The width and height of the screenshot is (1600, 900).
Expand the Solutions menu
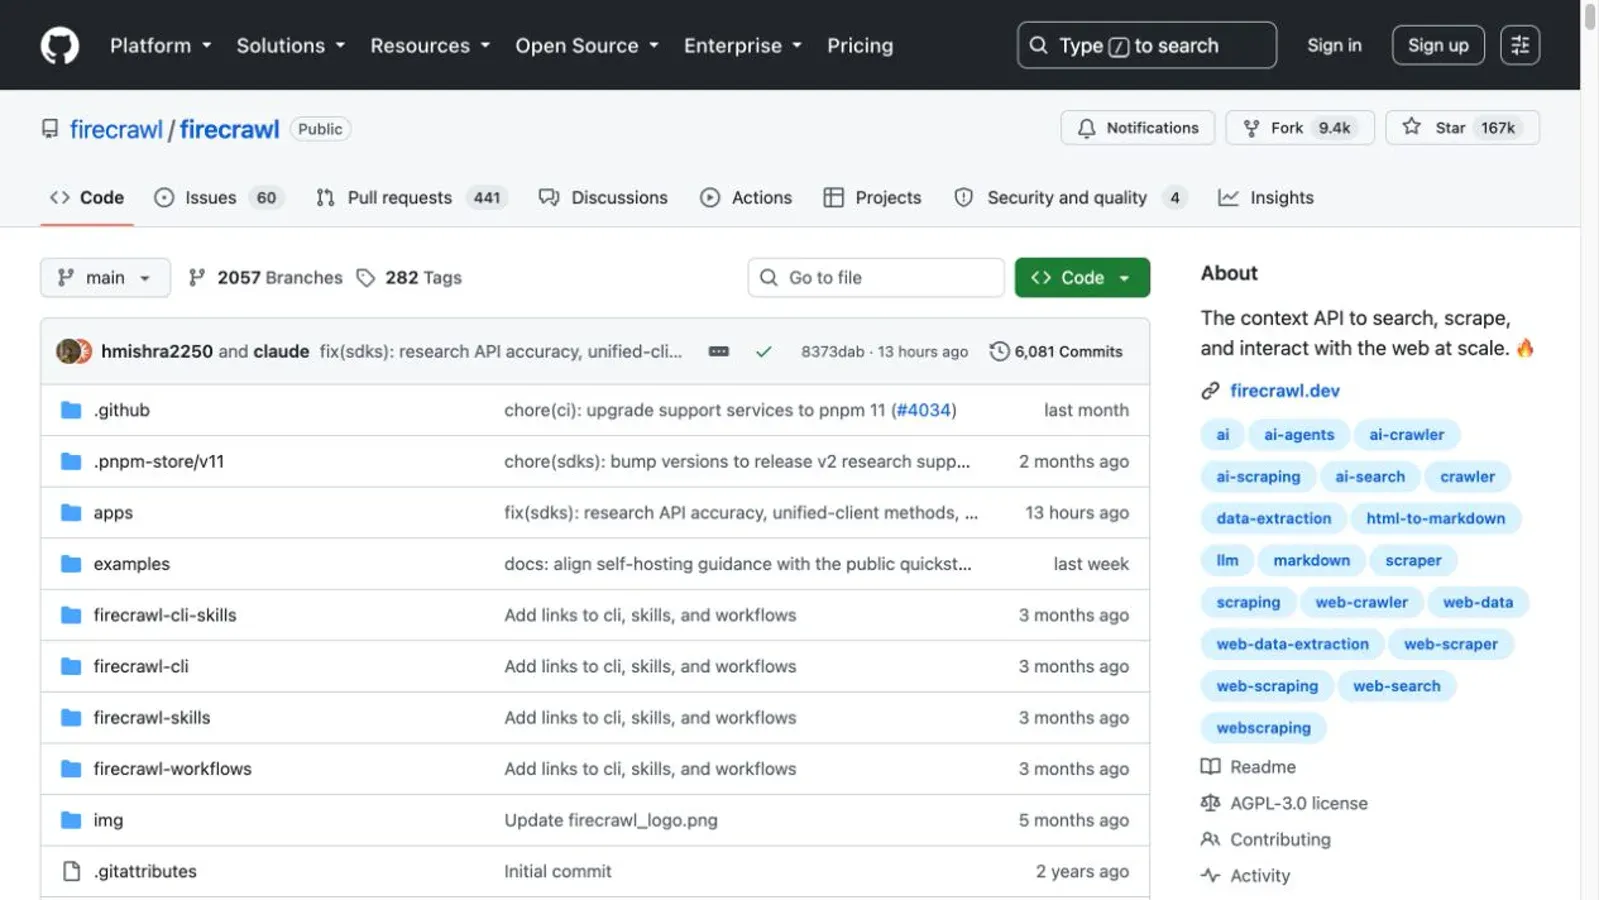click(x=291, y=45)
